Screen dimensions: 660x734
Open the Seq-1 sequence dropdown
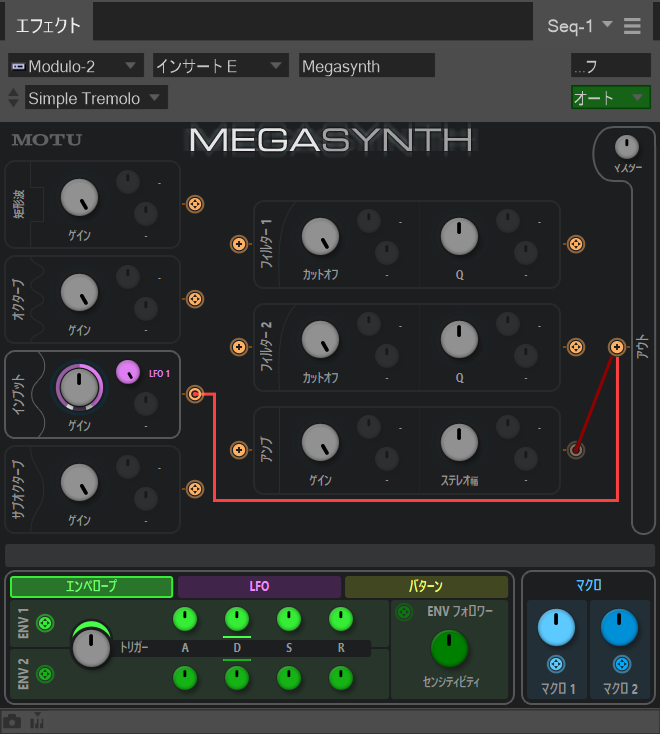(x=580, y=26)
